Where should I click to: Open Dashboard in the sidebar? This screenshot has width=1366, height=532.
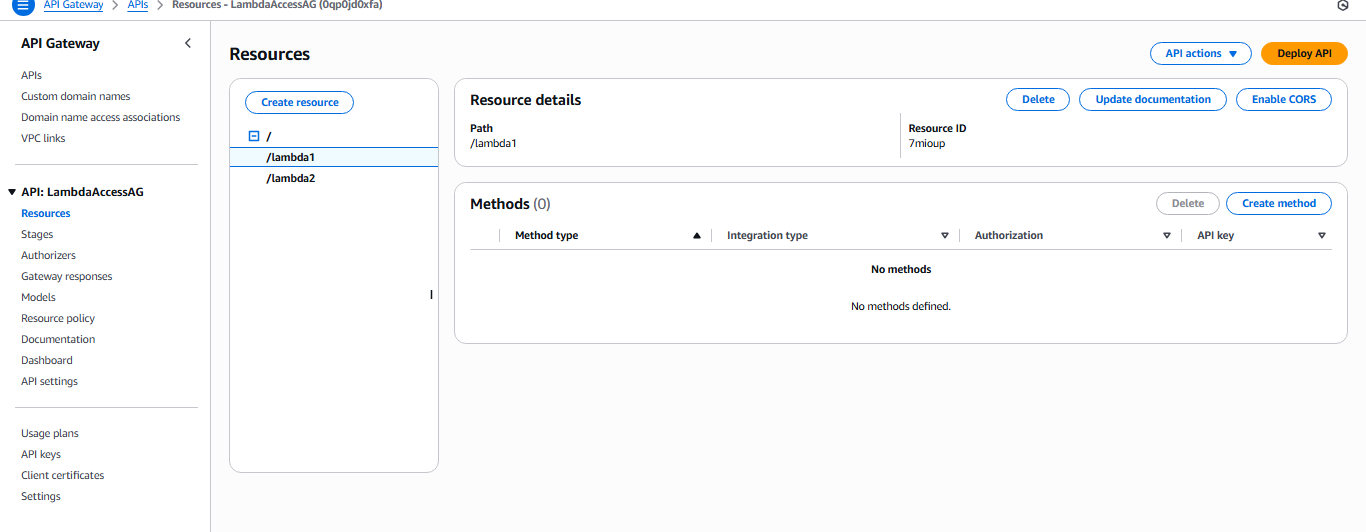click(47, 360)
